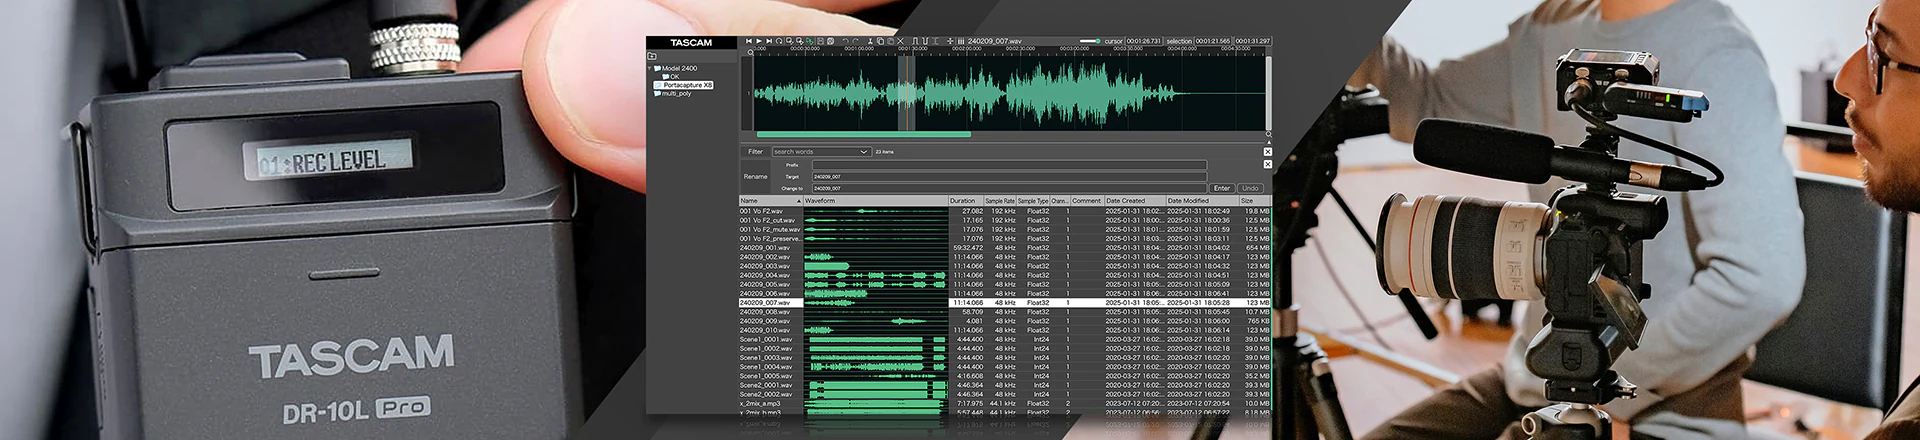Viewport: 1920px width, 440px height.
Task: Click the delete X toolbar icon
Action: coord(900,41)
